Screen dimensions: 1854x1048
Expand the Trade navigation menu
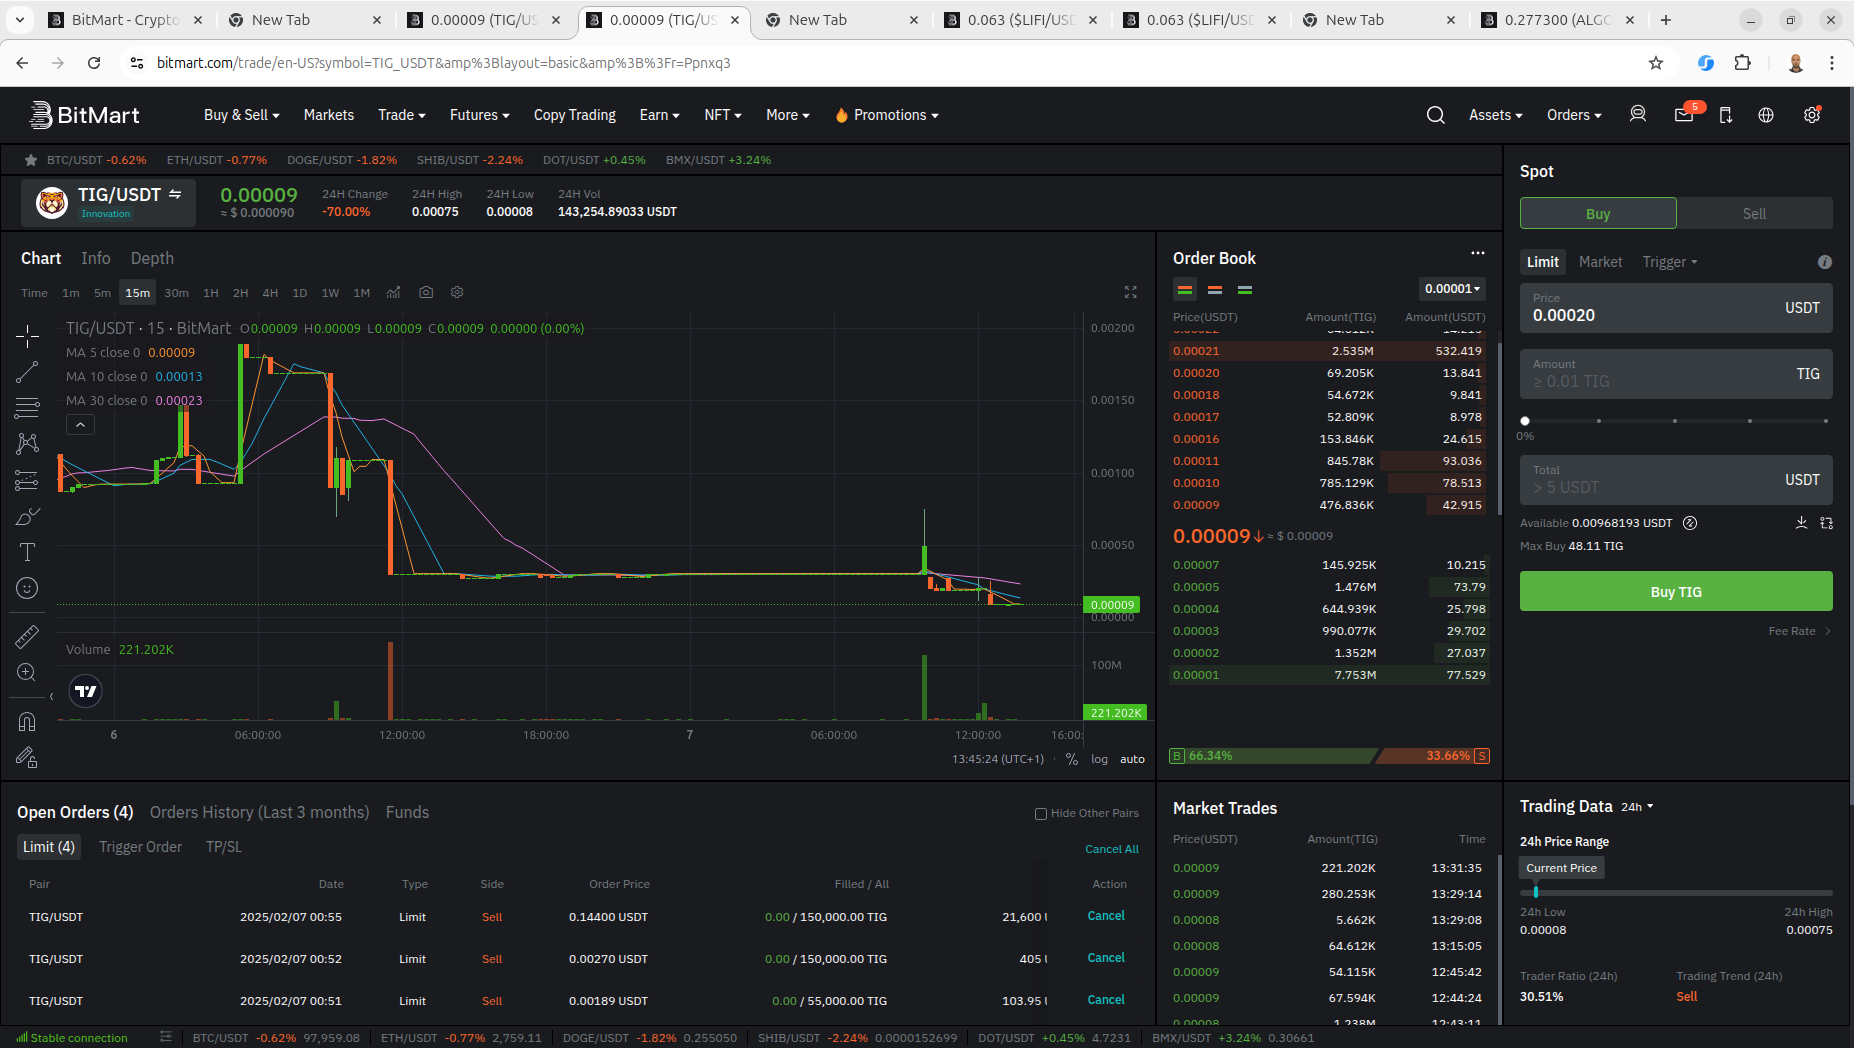tap(401, 115)
